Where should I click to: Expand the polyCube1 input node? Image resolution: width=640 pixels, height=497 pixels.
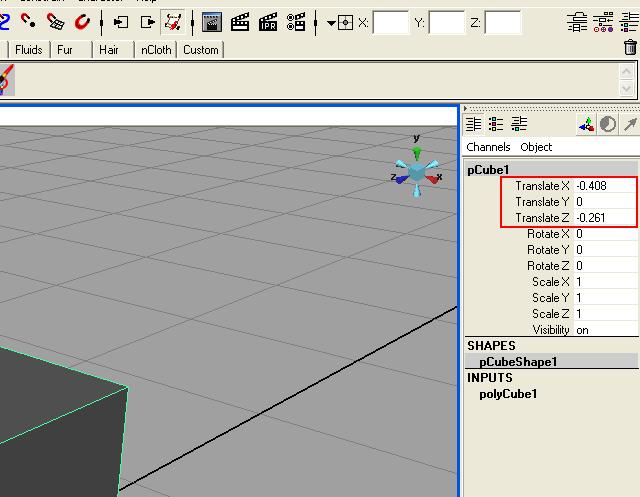508,394
